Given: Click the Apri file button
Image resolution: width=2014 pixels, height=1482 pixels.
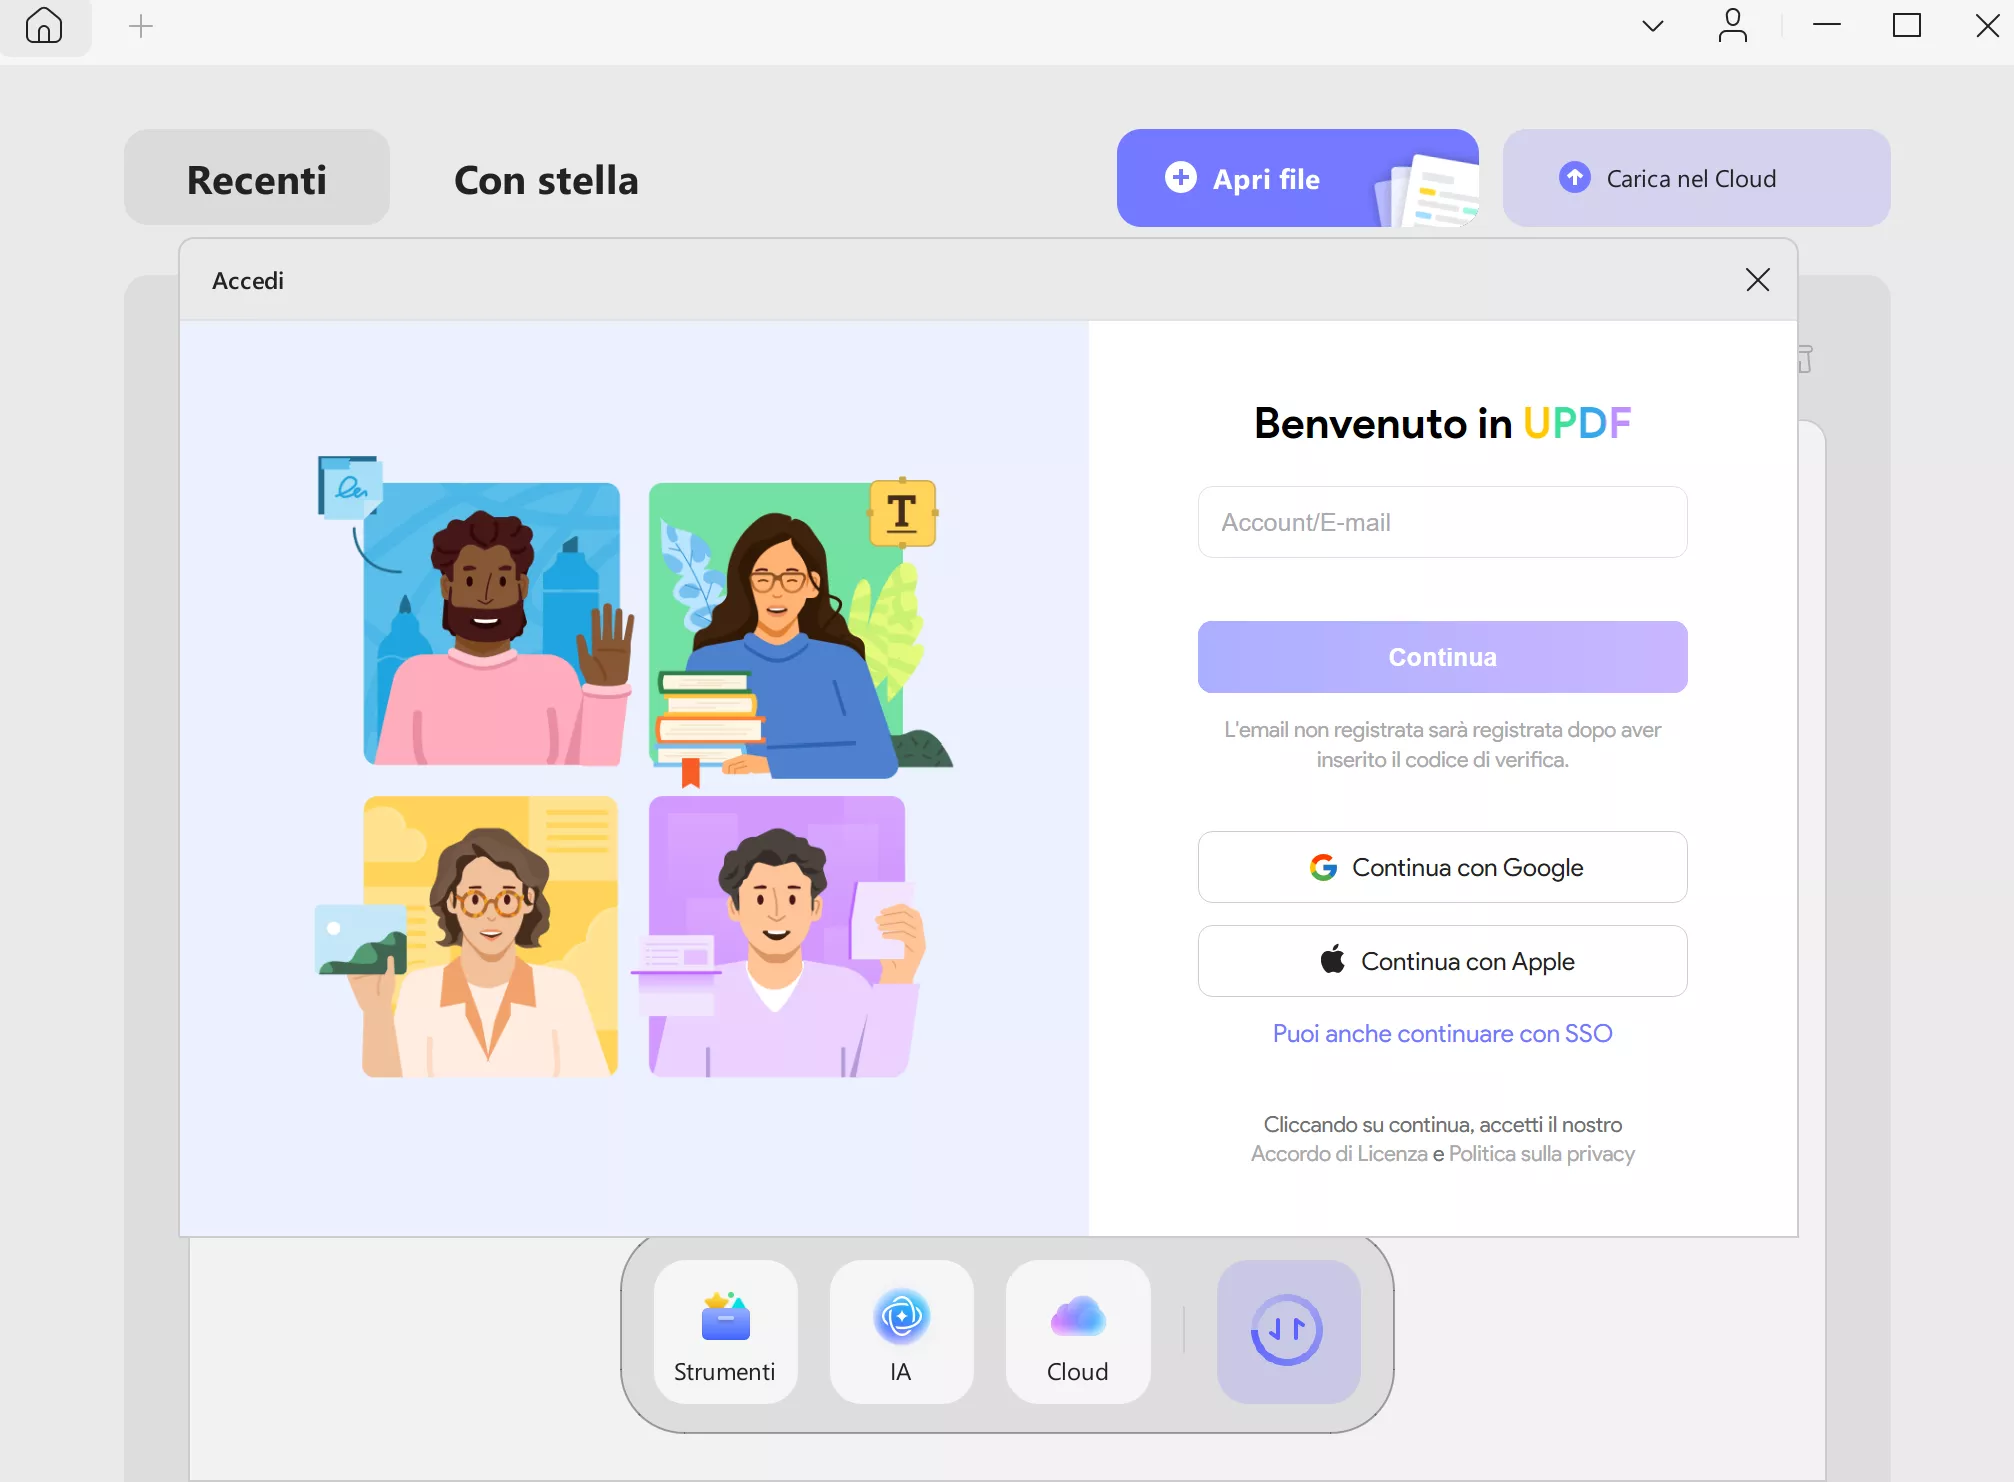Looking at the screenshot, I should click(x=1297, y=178).
